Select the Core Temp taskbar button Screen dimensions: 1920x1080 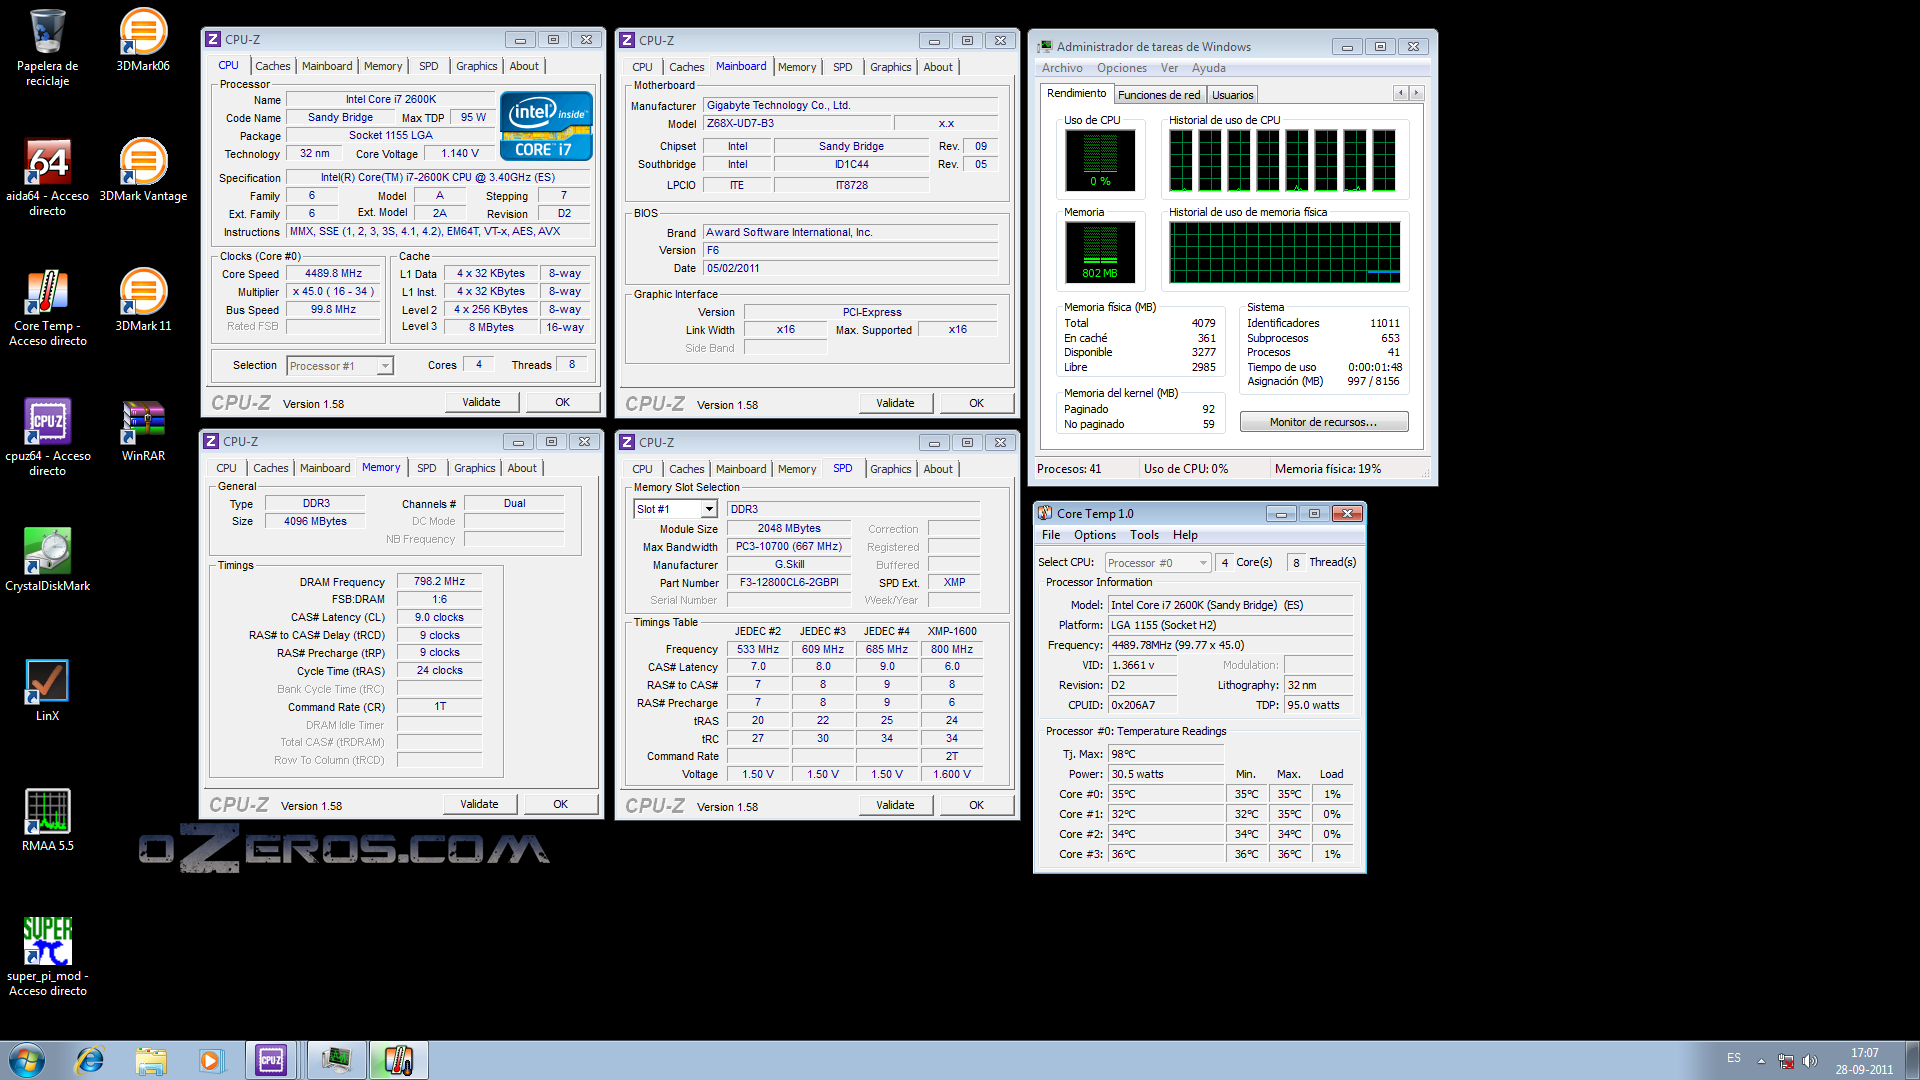pos(399,1060)
